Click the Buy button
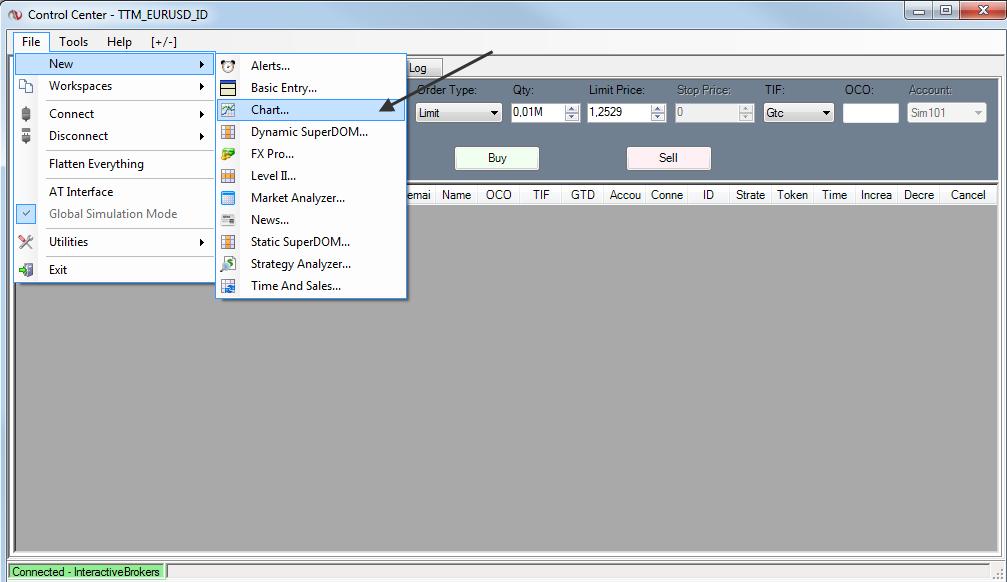The width and height of the screenshot is (1007, 582). (x=497, y=158)
